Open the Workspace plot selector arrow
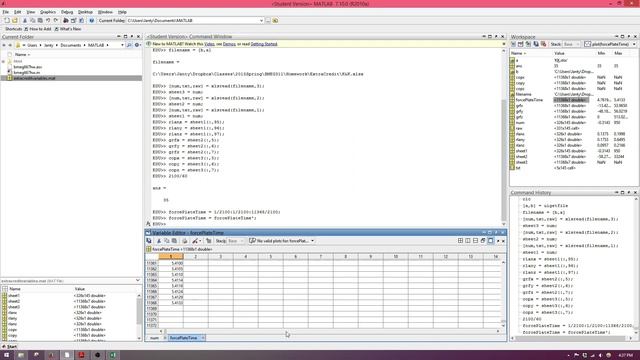 click(x=634, y=44)
